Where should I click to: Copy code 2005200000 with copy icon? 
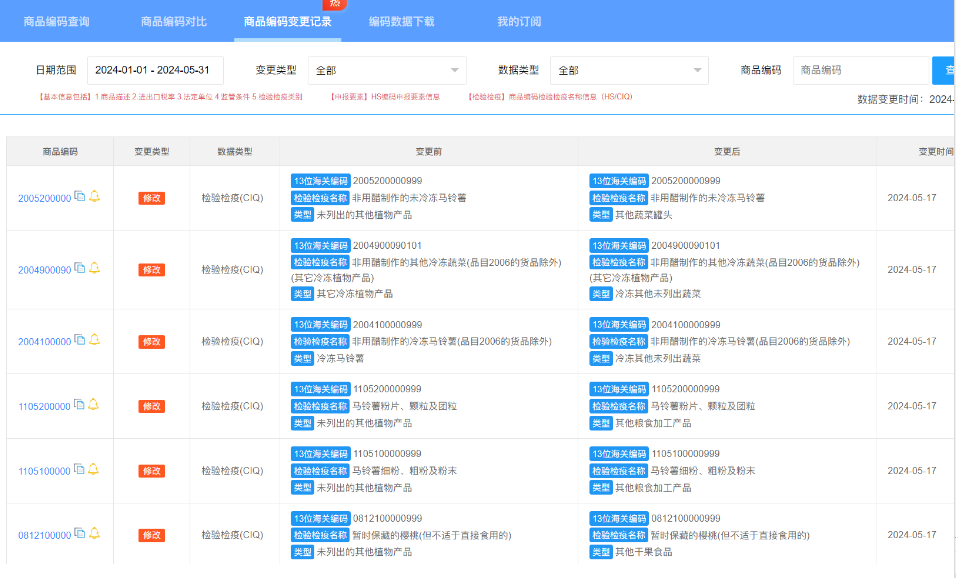(x=79, y=196)
